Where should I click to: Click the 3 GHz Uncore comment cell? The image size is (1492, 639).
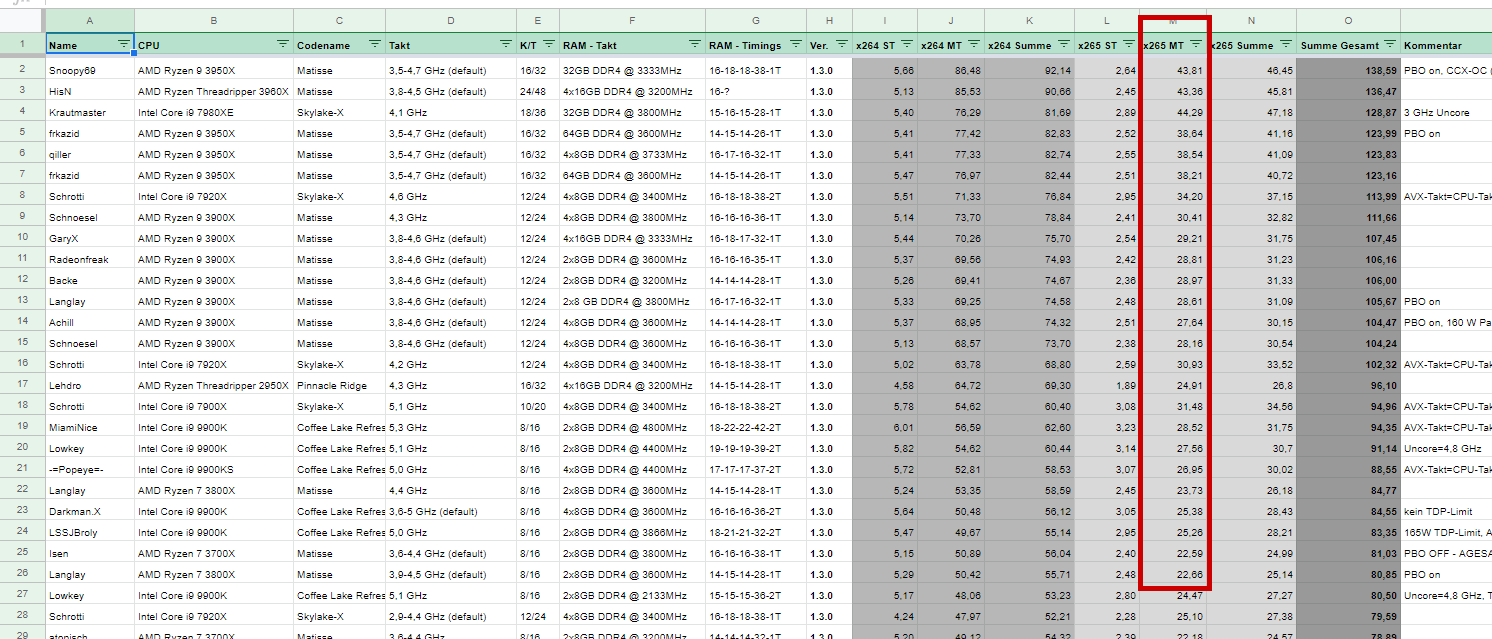pos(1446,112)
